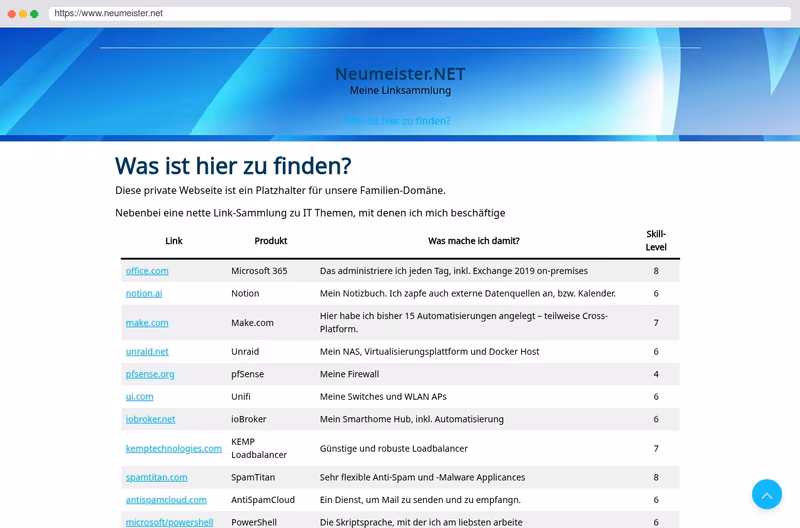Select the 'ioBroker' product cell
Image resolution: width=800 pixels, height=528 pixels.
[x=248, y=419]
